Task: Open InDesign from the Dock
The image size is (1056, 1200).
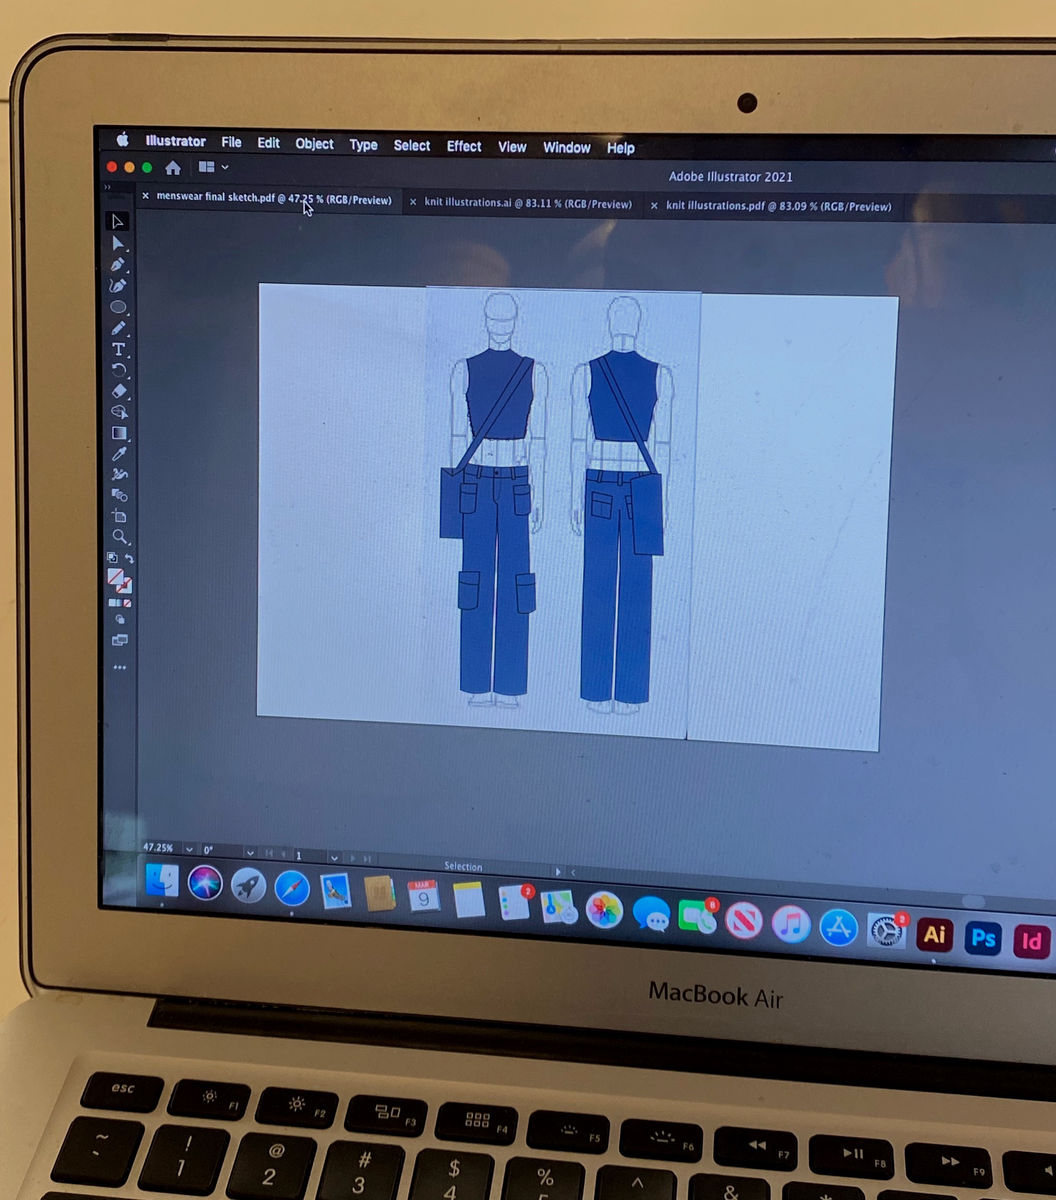Action: pyautogui.click(x=1033, y=941)
